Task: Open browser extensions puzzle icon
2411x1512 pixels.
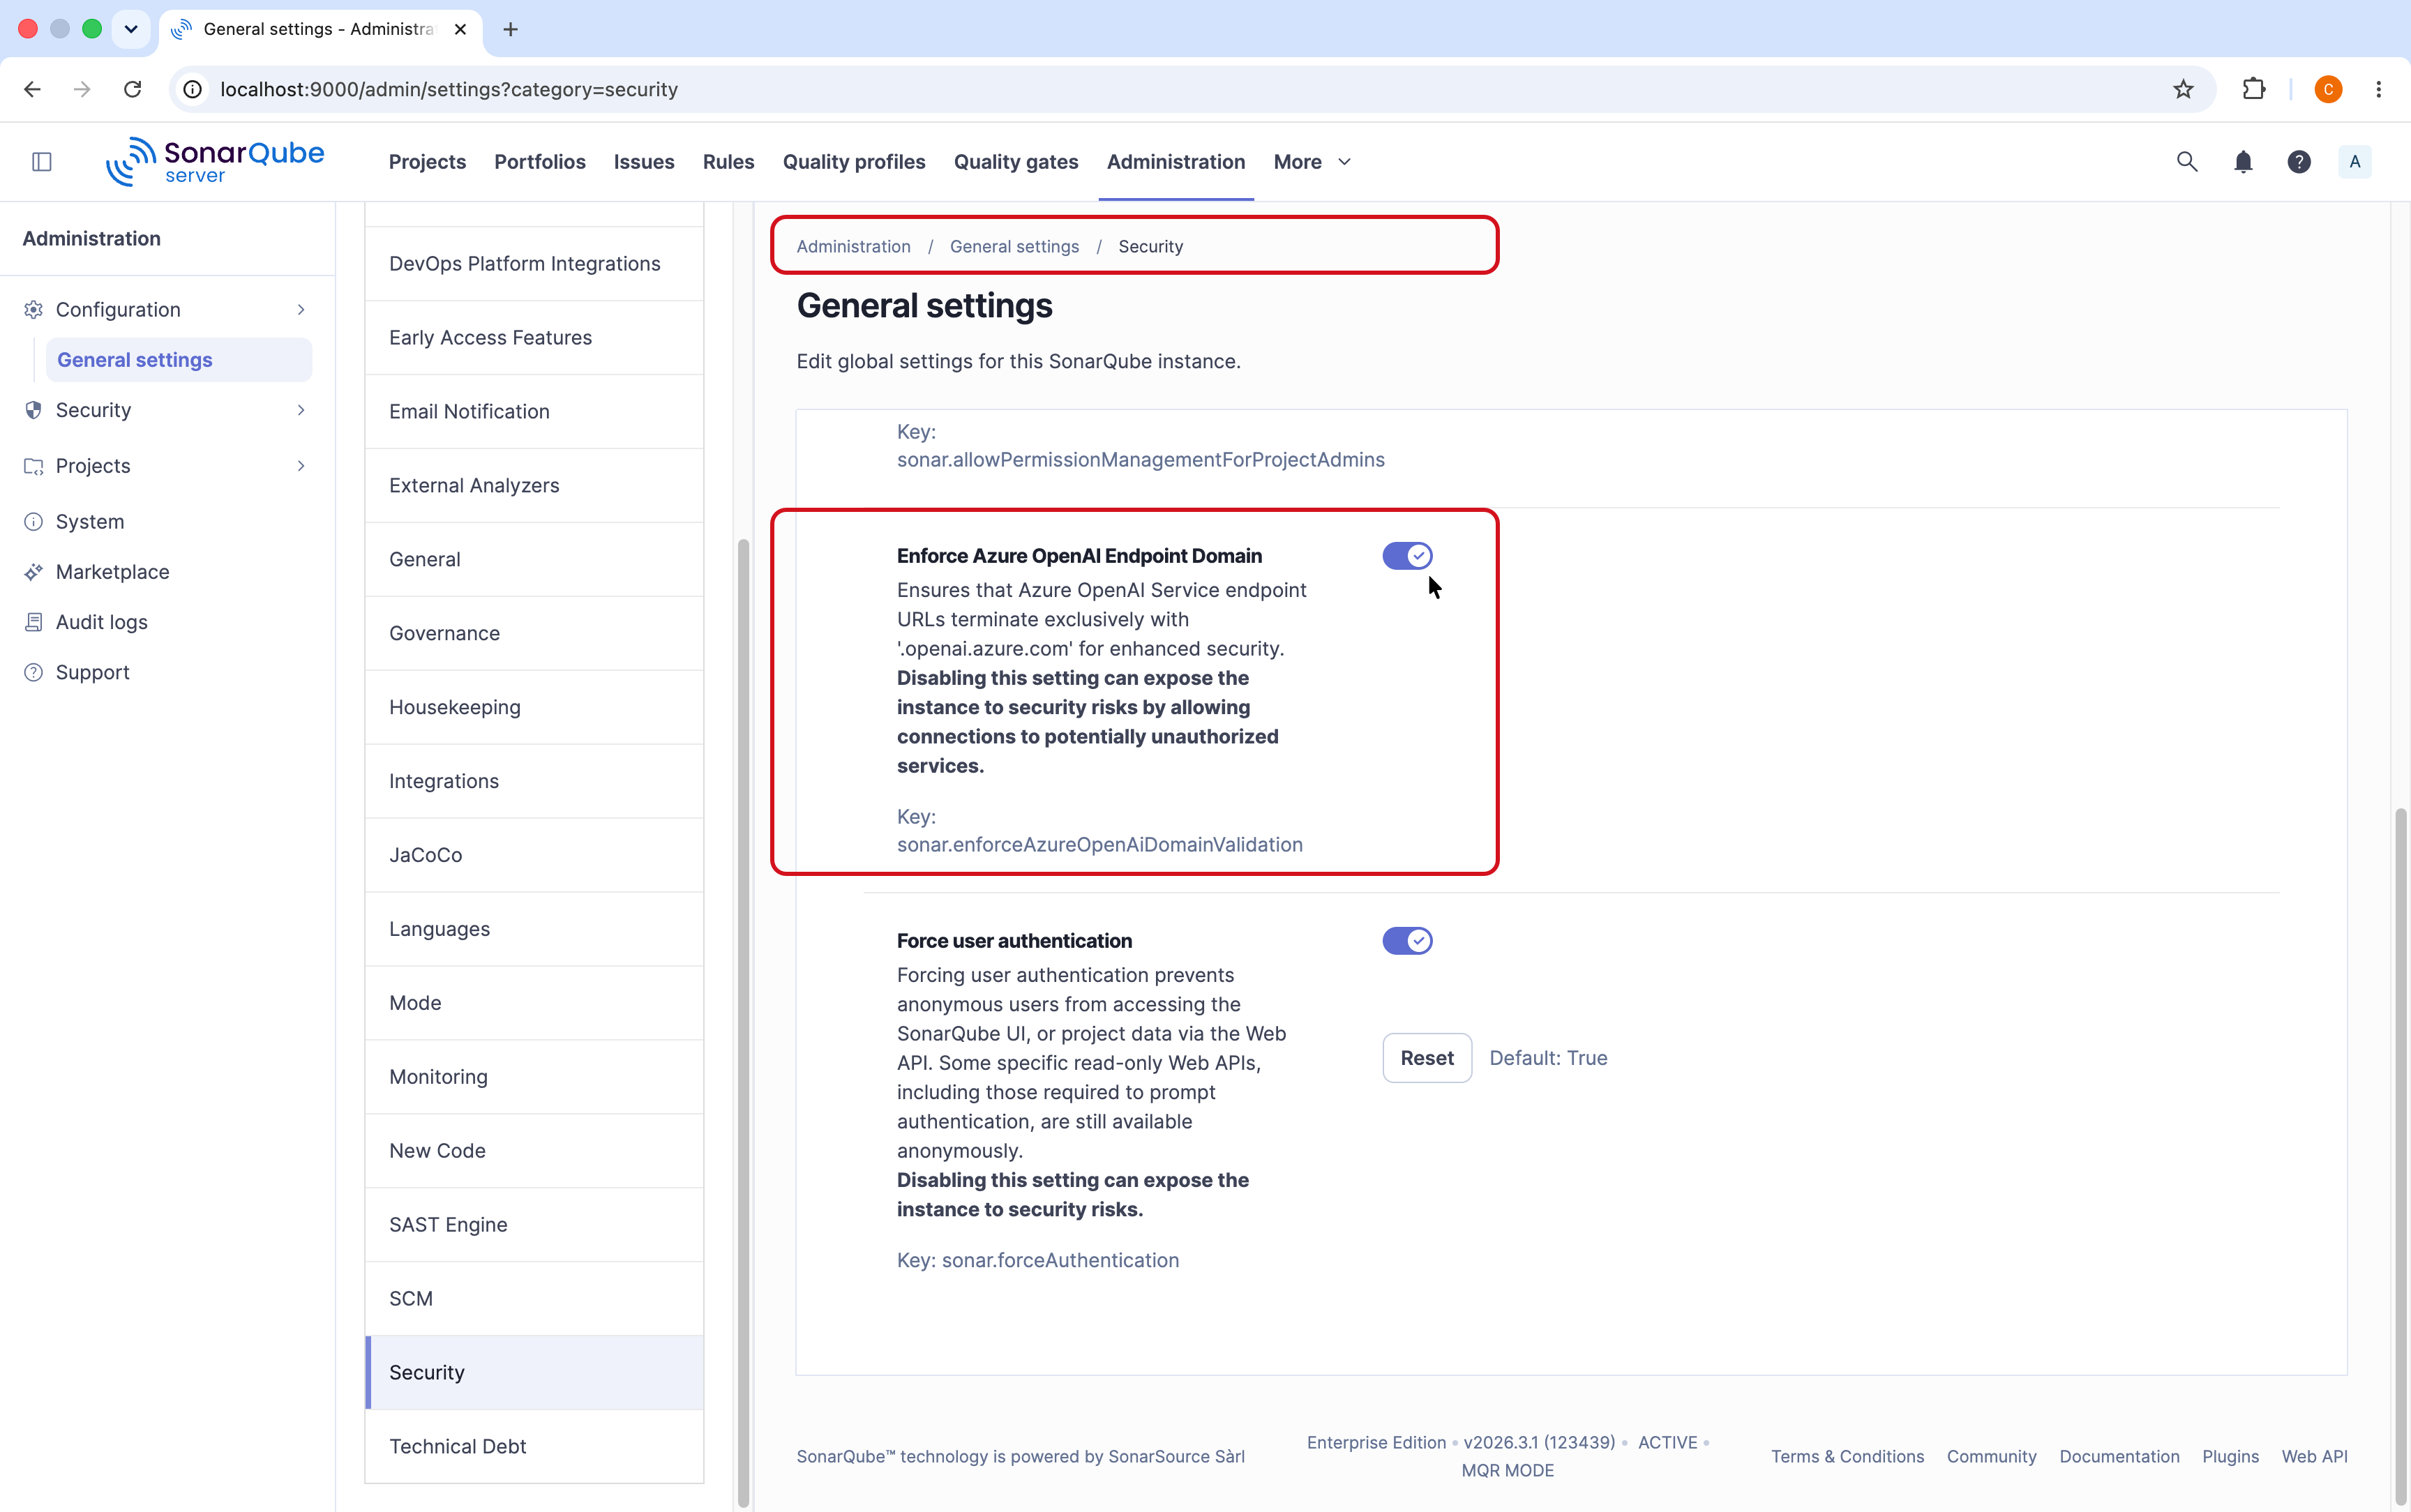Action: (2253, 89)
